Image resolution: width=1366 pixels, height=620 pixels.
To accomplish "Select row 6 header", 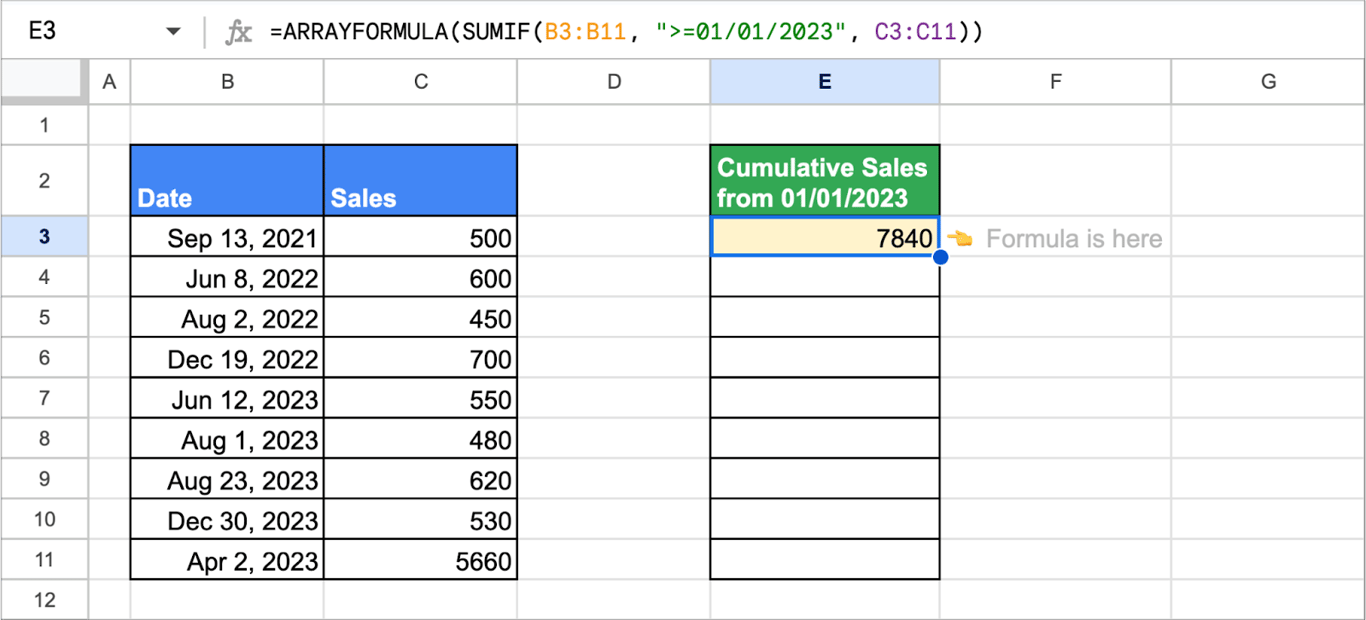I will (44, 358).
